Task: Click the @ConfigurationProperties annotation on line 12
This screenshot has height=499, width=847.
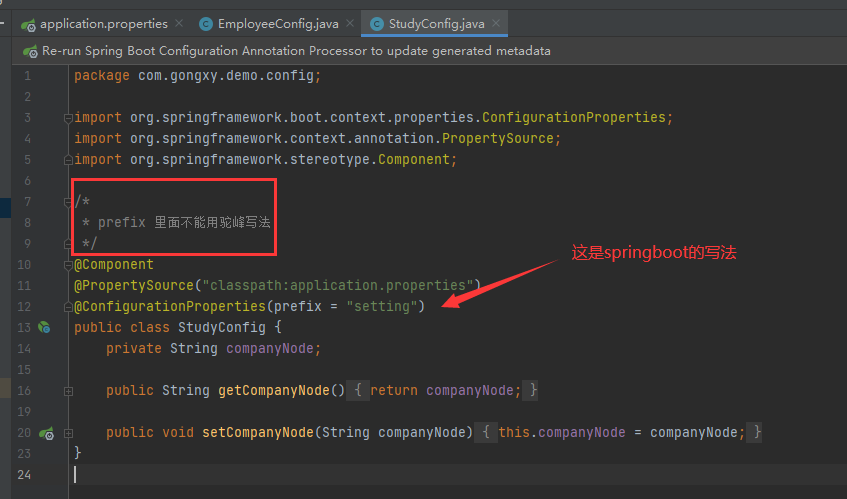Action: click(x=170, y=307)
